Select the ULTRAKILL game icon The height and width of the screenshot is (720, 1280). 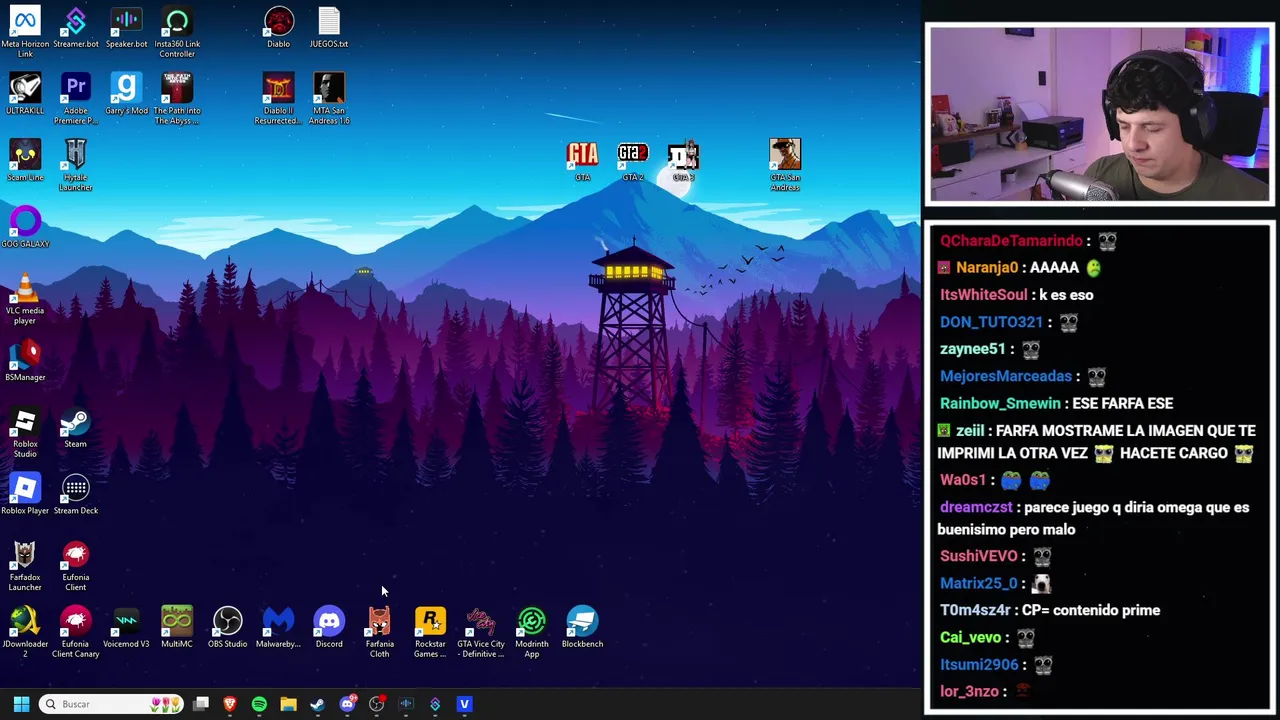pyautogui.click(x=25, y=93)
